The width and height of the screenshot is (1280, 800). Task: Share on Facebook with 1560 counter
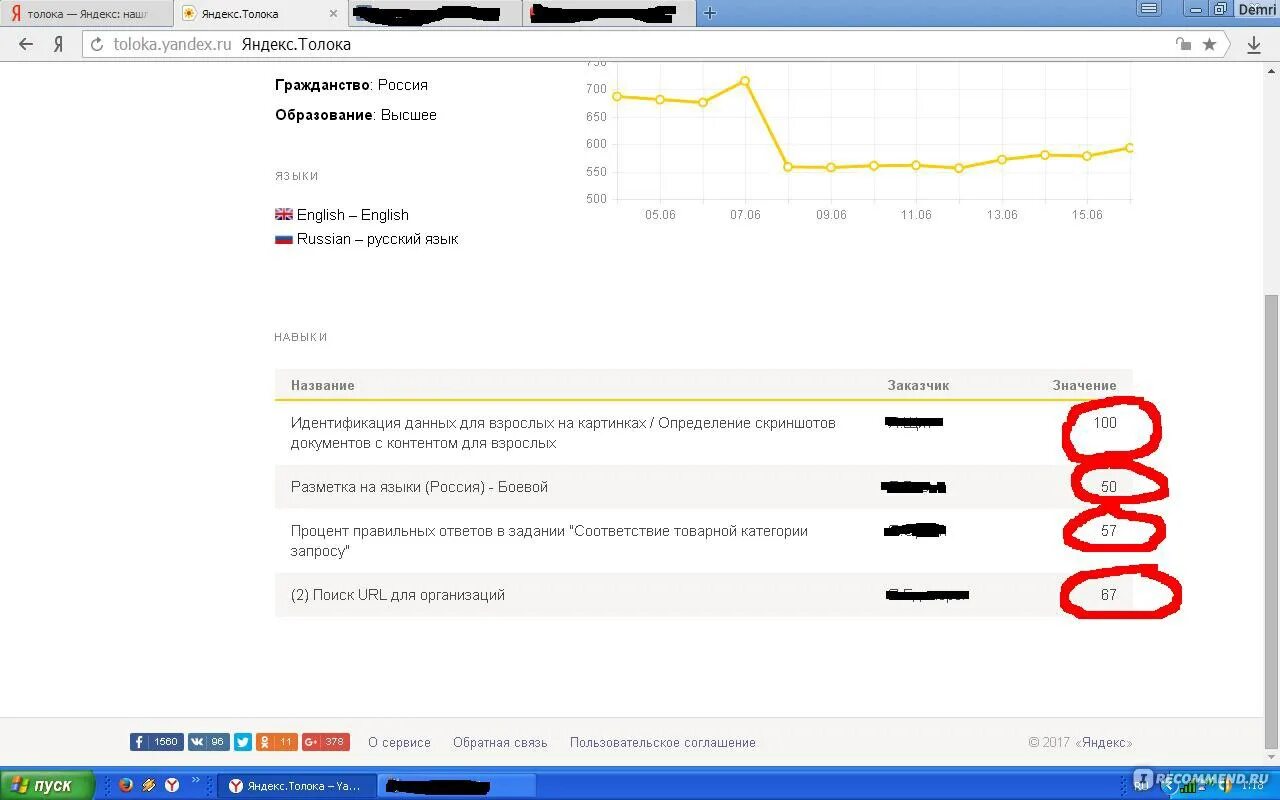click(x=156, y=742)
